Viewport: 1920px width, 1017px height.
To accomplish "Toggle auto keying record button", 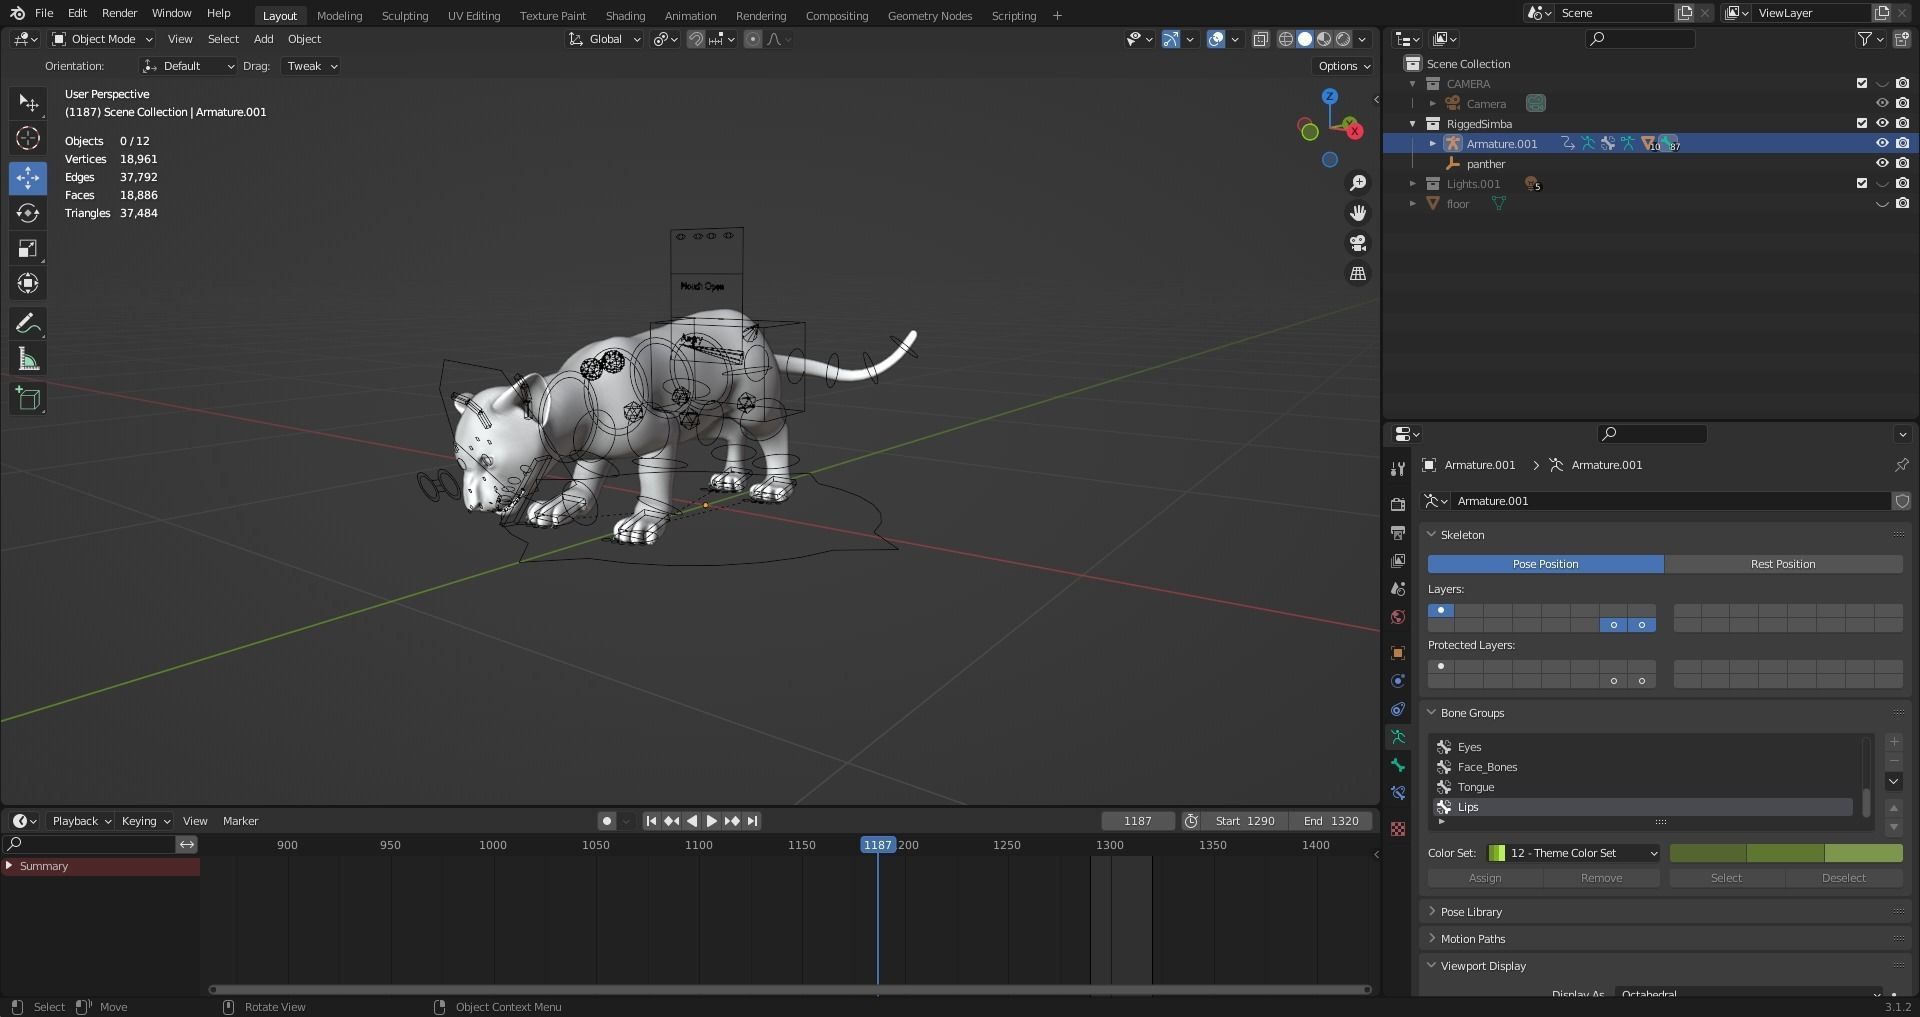I will coord(607,821).
